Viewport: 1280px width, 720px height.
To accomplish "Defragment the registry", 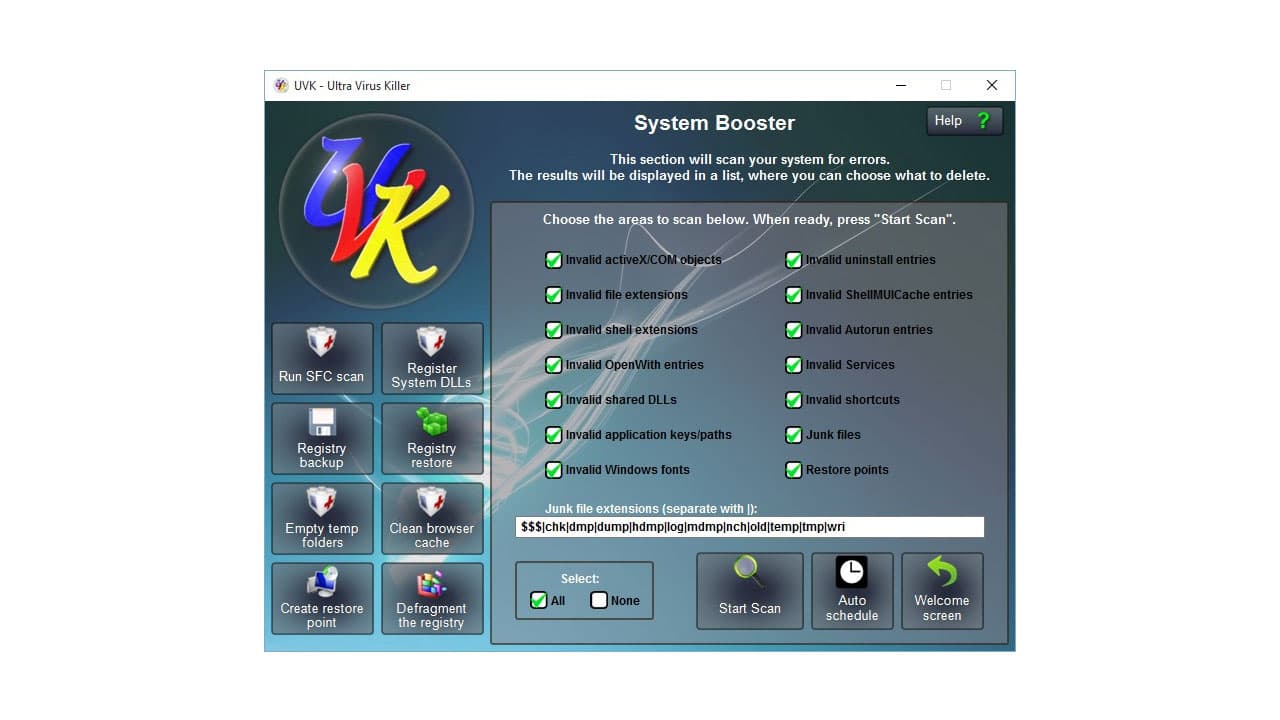I will tap(432, 598).
